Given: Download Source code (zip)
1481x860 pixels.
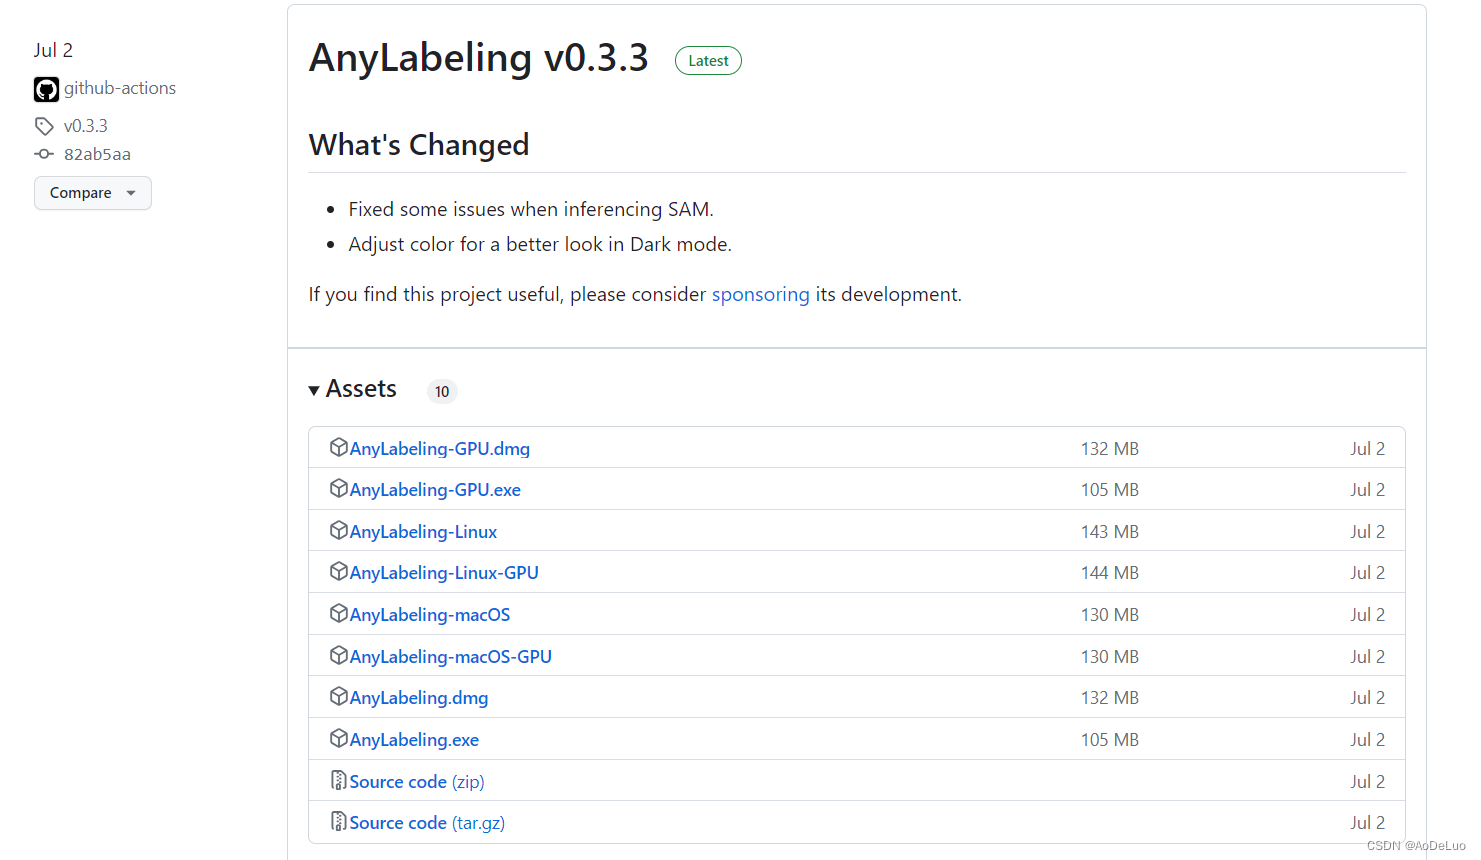Looking at the screenshot, I should coord(417,782).
